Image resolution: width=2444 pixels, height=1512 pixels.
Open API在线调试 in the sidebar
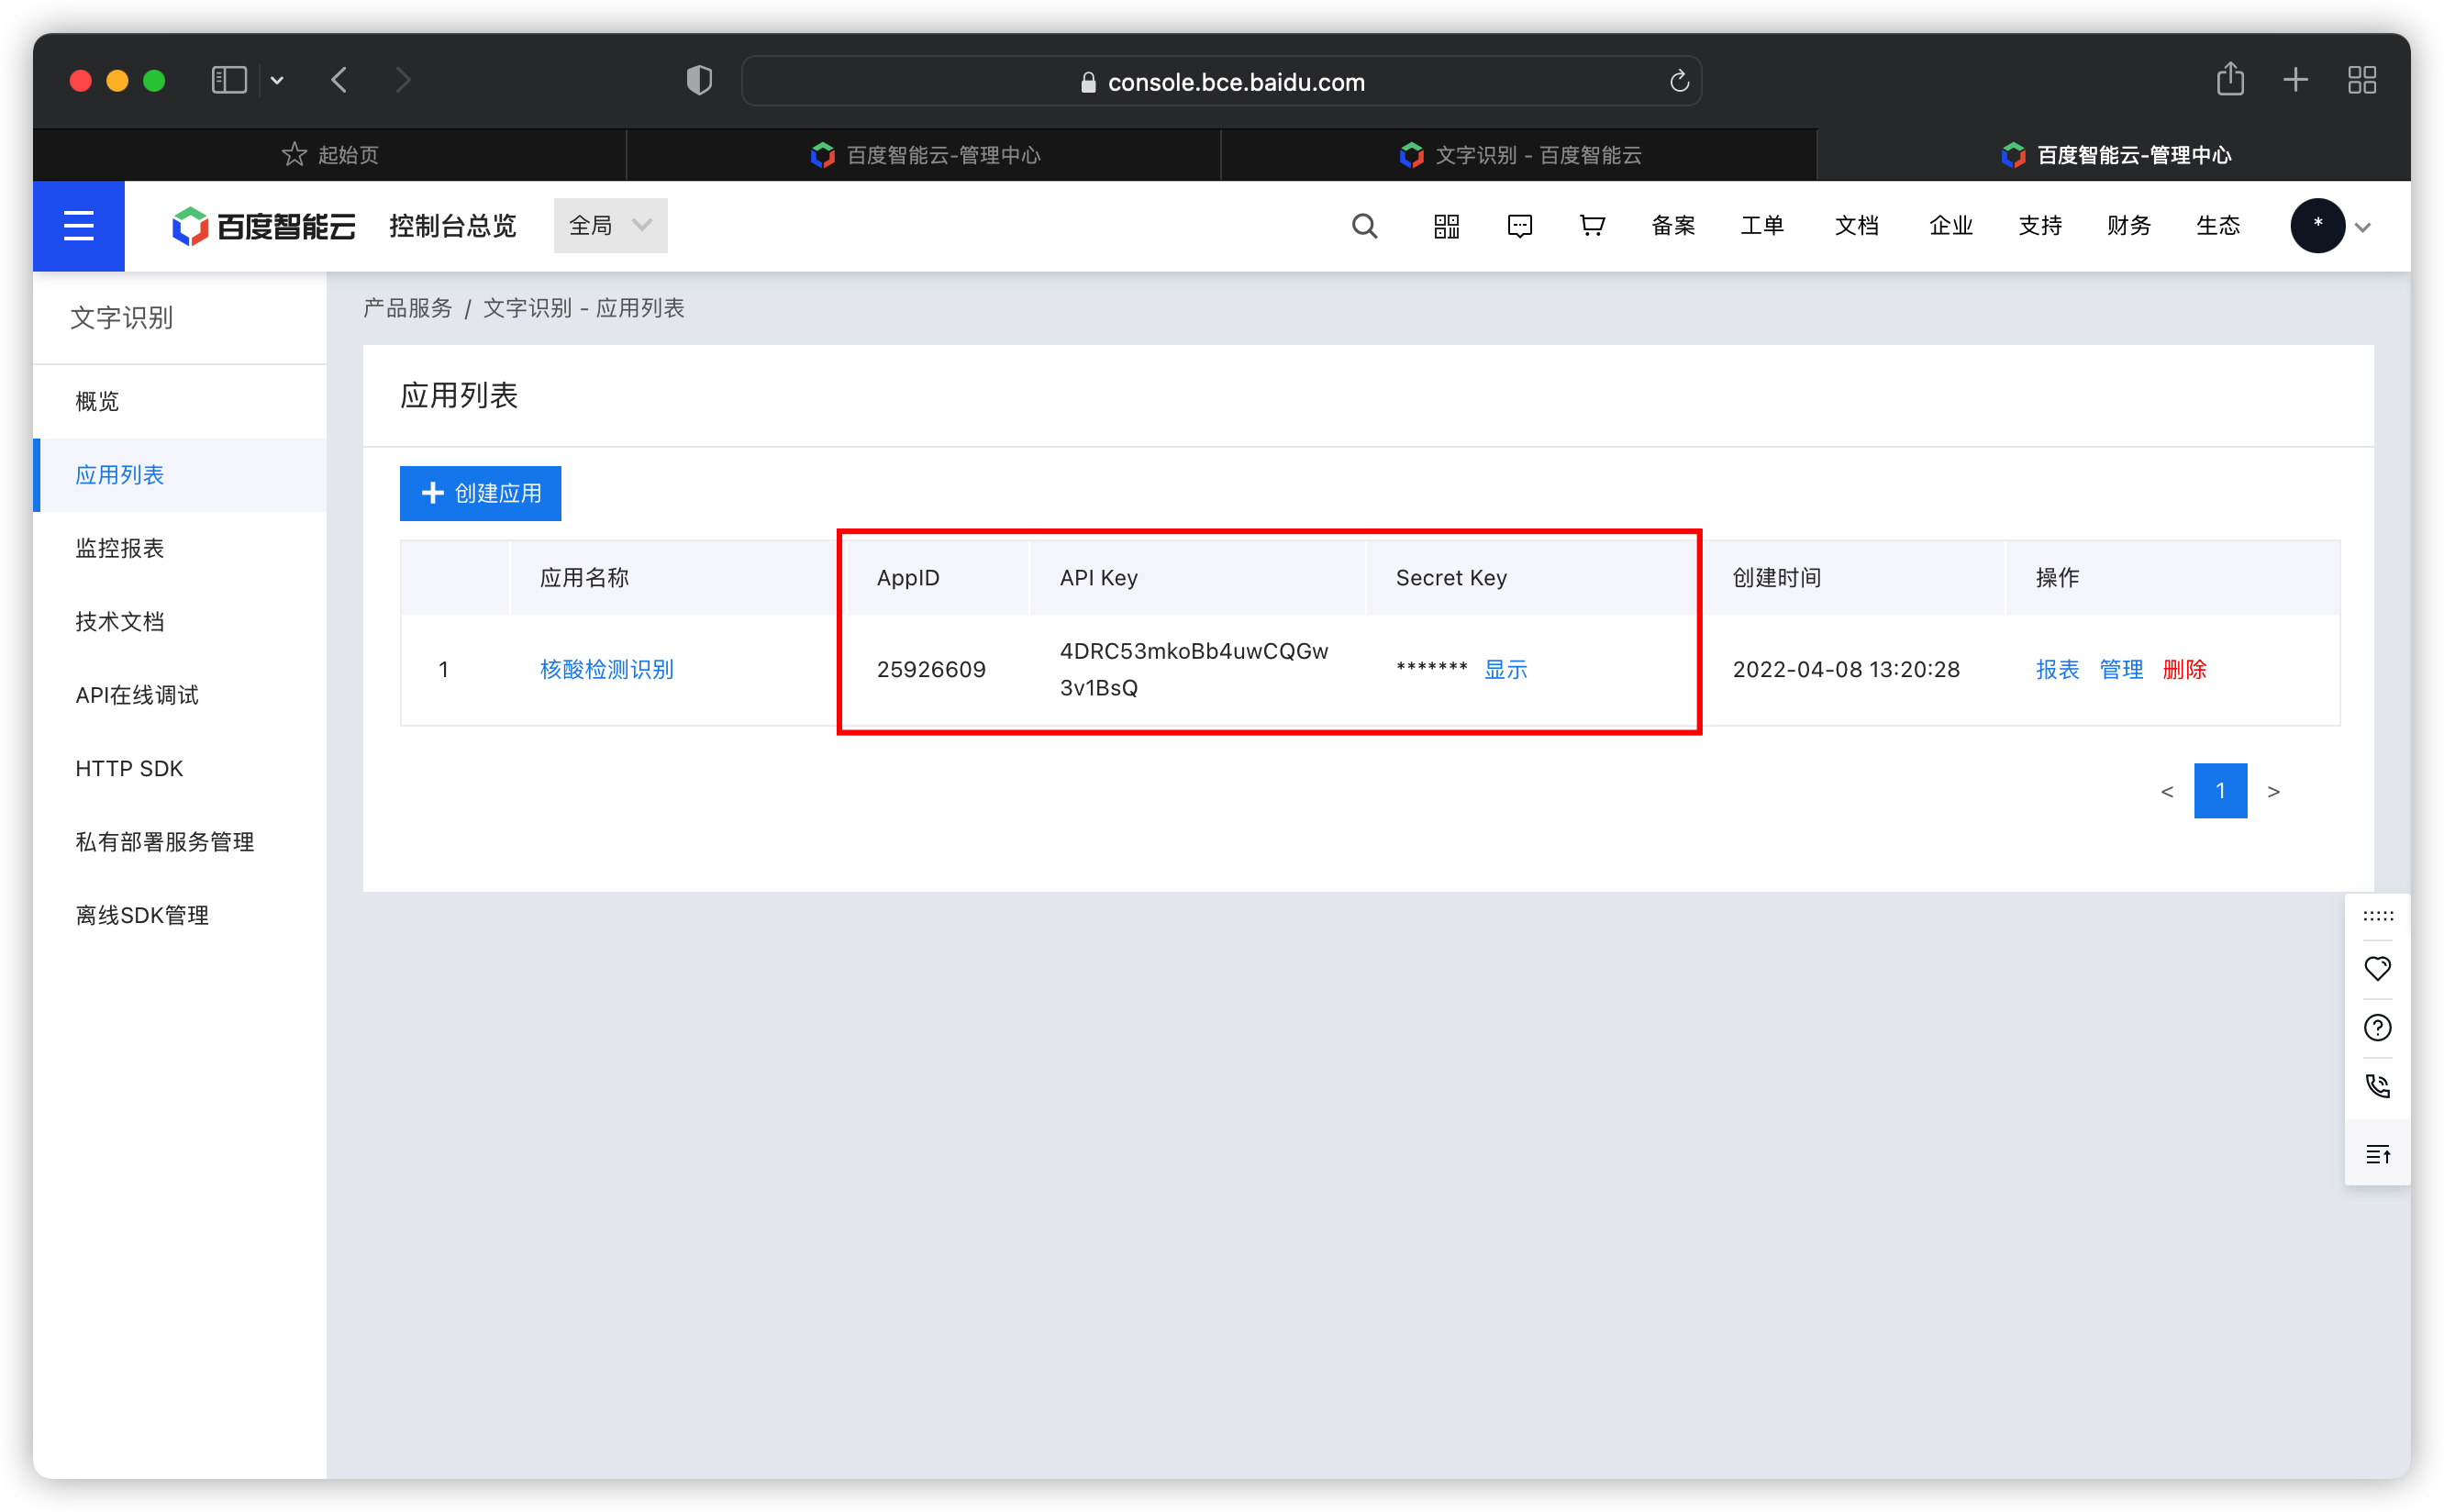[180, 695]
